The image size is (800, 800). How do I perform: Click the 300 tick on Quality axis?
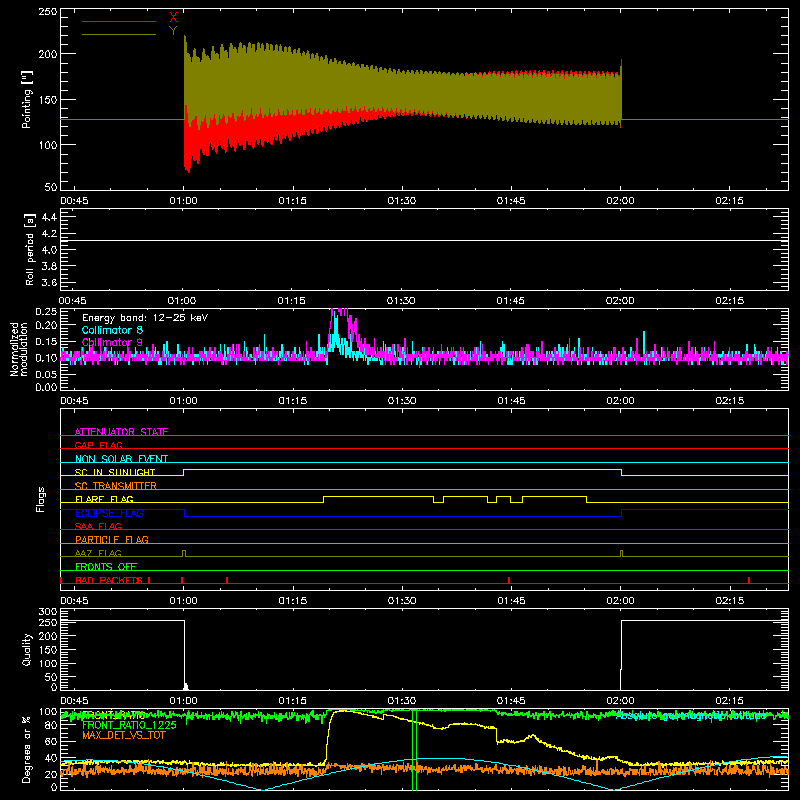point(48,612)
